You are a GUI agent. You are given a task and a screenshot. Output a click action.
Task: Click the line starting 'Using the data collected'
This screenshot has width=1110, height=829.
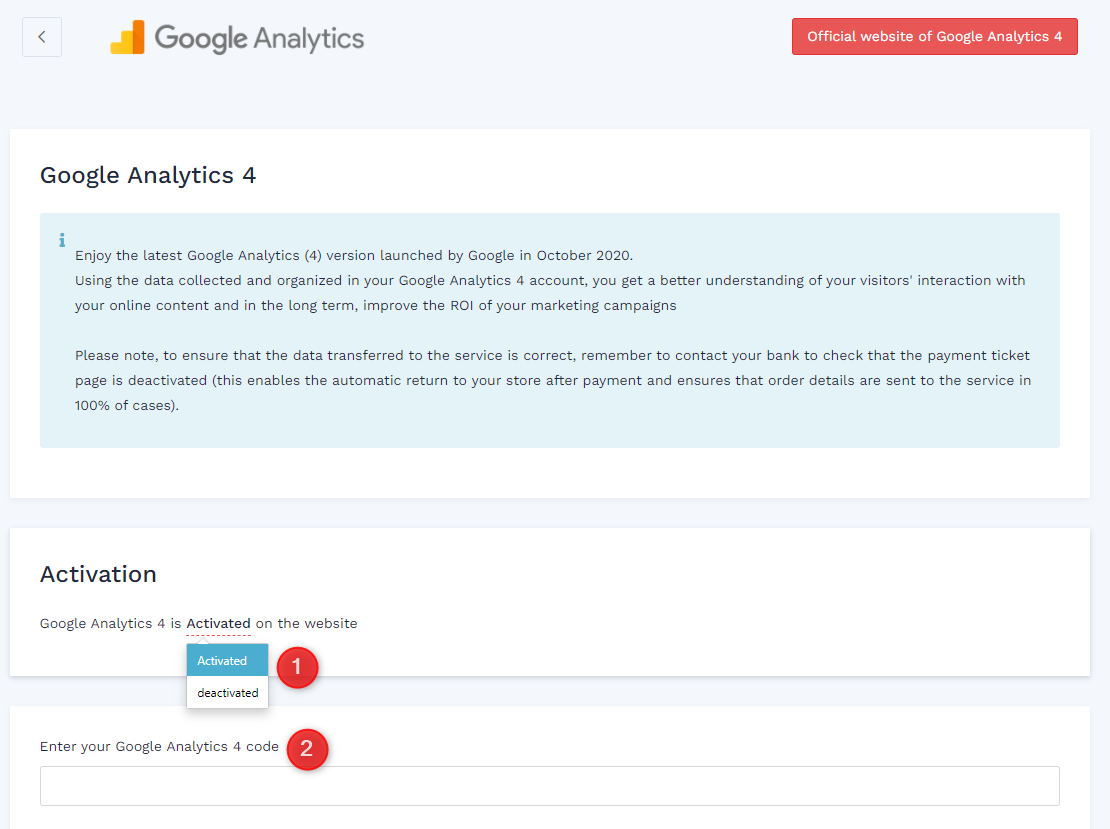coord(550,280)
